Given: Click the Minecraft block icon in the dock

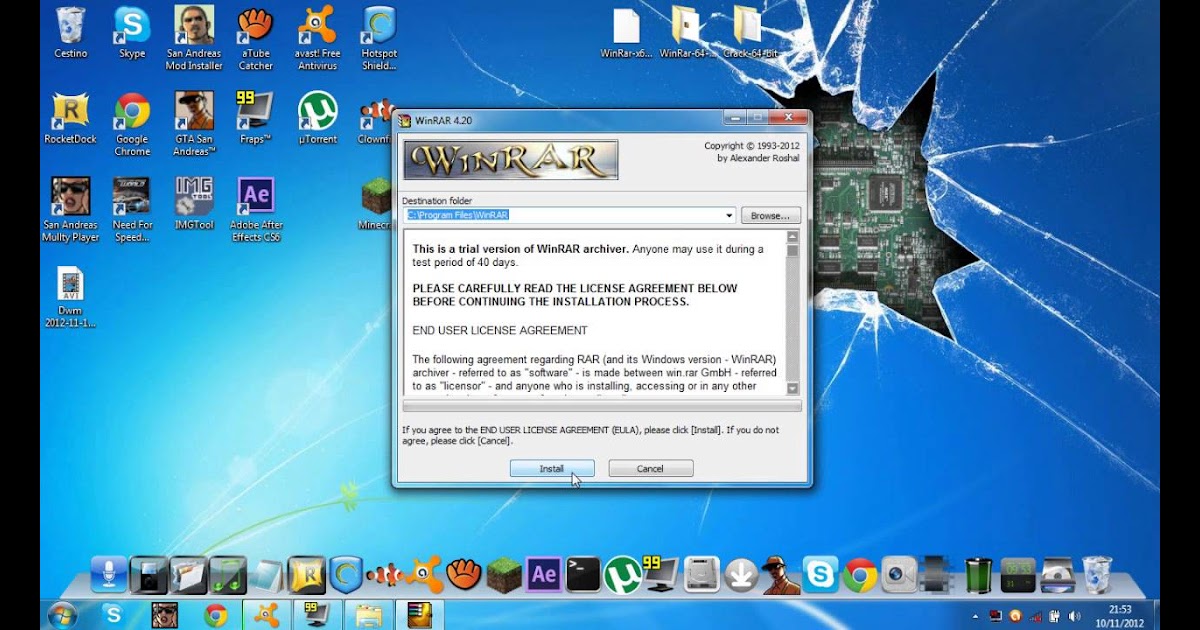Looking at the screenshot, I should 504,575.
